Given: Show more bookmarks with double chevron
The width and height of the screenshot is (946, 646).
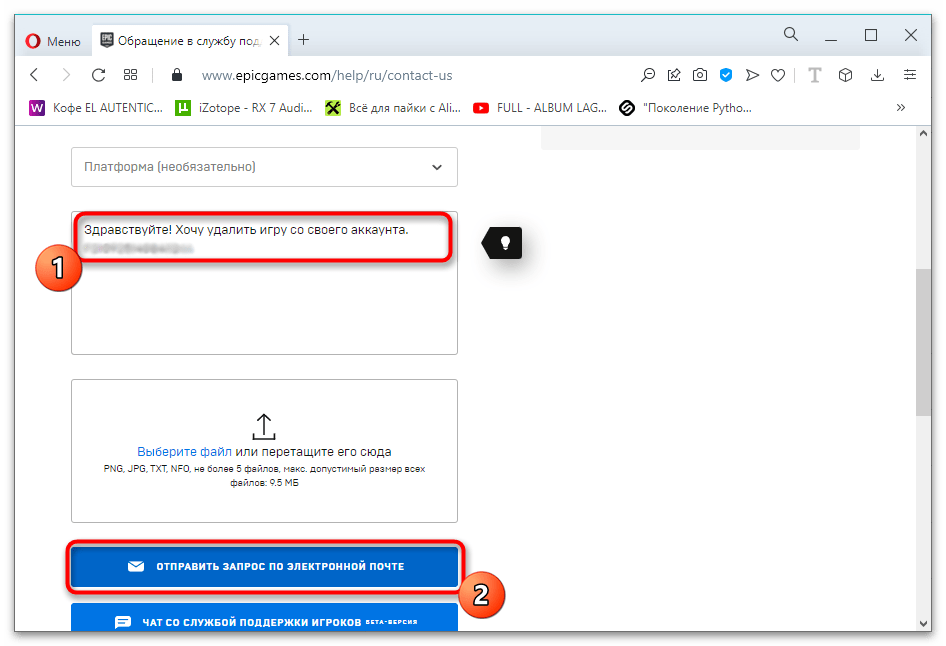Looking at the screenshot, I should click(x=901, y=107).
